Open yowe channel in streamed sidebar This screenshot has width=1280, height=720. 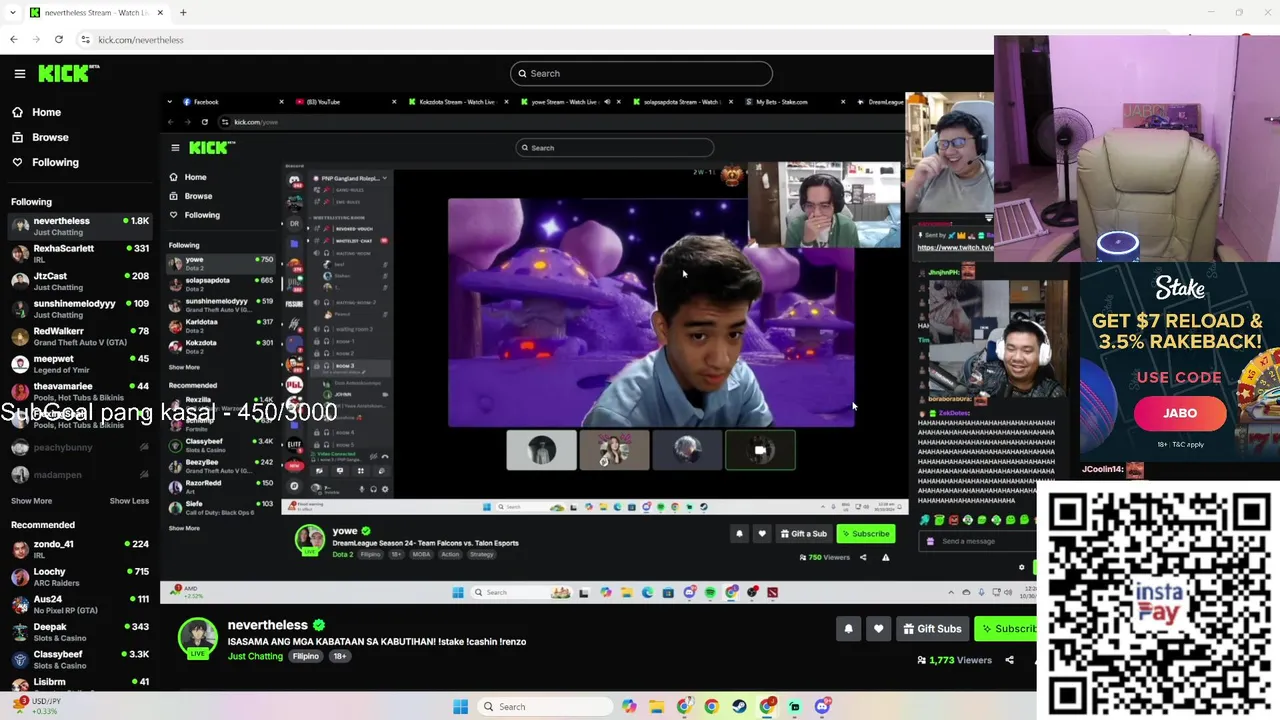(x=222, y=263)
